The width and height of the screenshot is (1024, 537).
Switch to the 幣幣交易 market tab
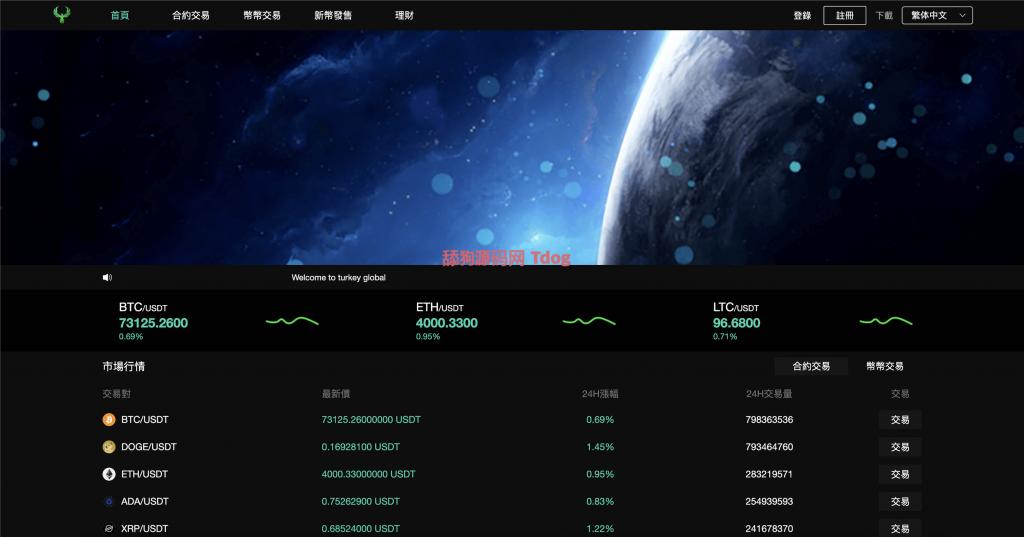click(884, 366)
